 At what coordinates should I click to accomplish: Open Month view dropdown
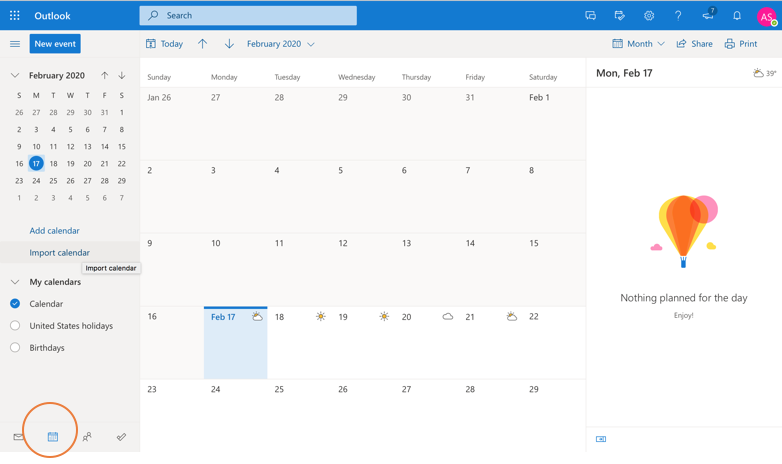639,44
